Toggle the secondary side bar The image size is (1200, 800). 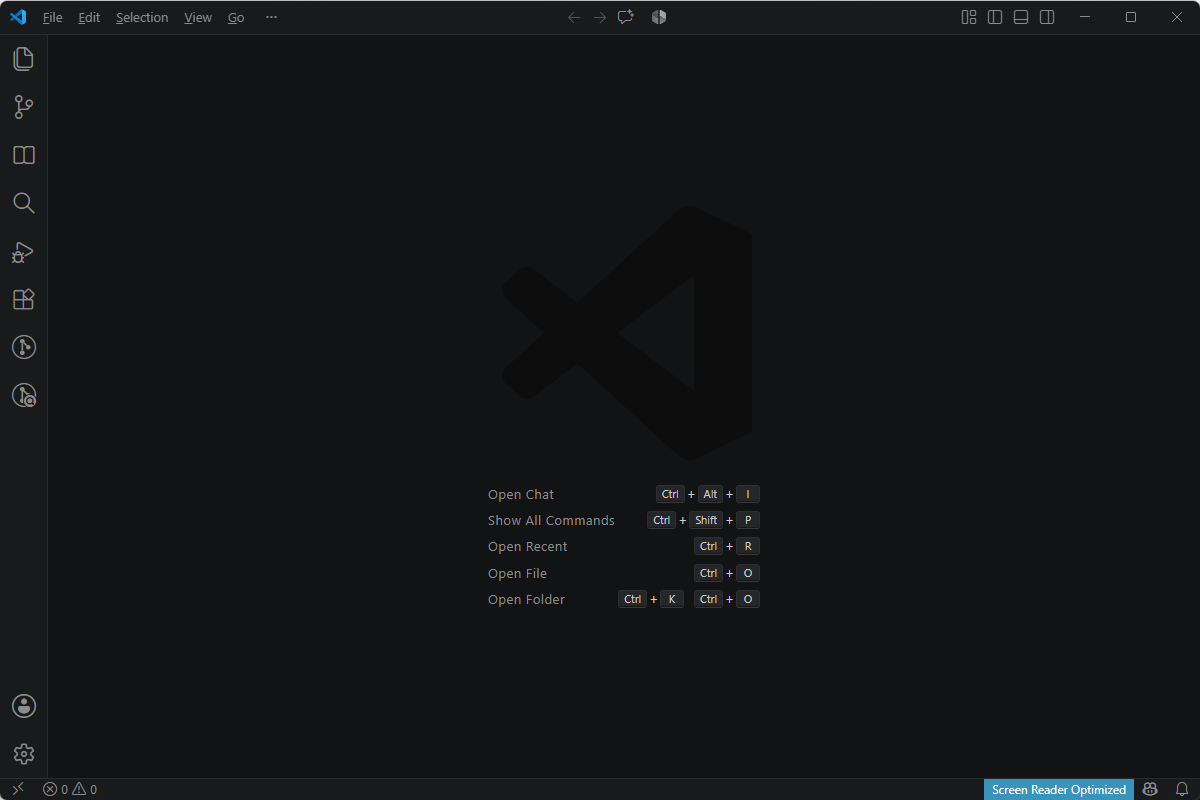point(1047,17)
